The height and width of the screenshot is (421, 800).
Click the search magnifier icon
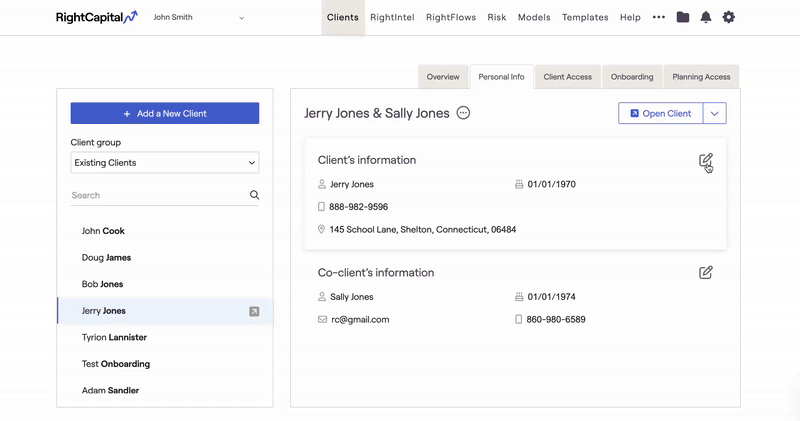(x=254, y=195)
